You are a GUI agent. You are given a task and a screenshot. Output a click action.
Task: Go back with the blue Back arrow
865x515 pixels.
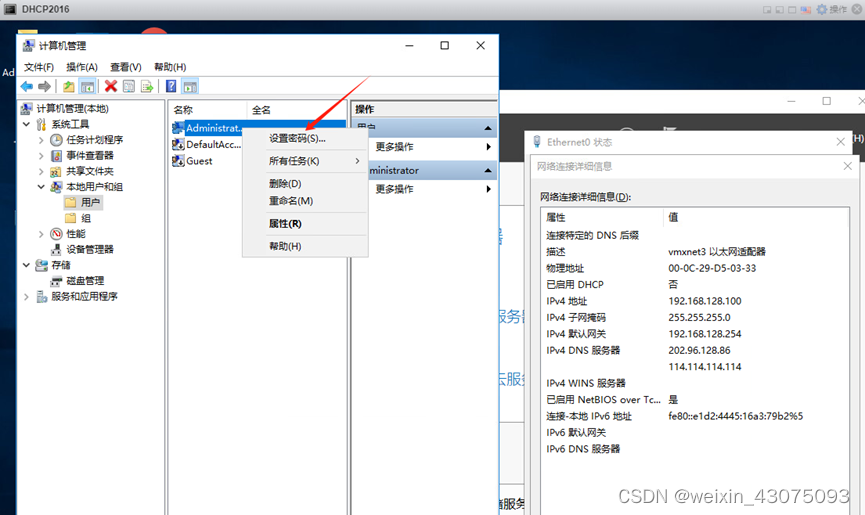26,87
